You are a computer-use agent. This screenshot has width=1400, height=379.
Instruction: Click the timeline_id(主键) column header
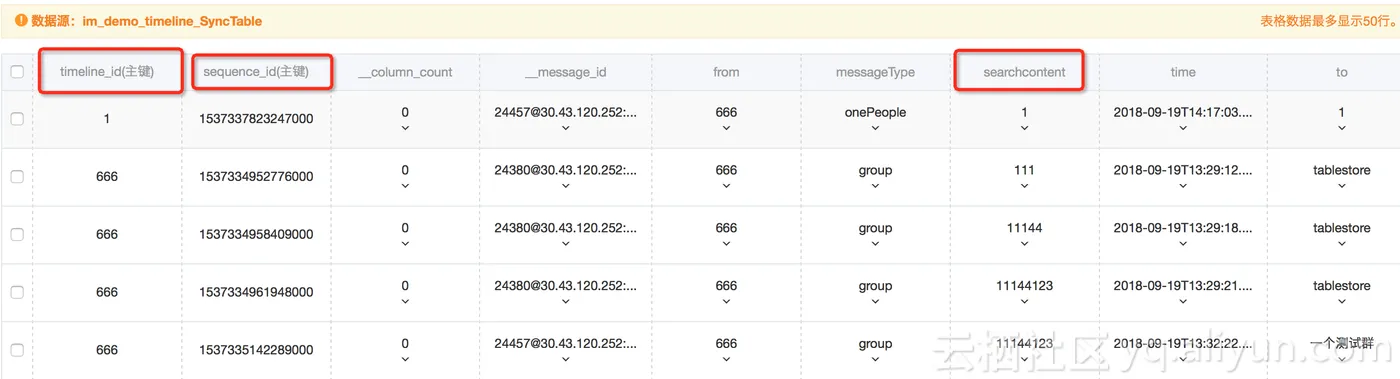(107, 72)
